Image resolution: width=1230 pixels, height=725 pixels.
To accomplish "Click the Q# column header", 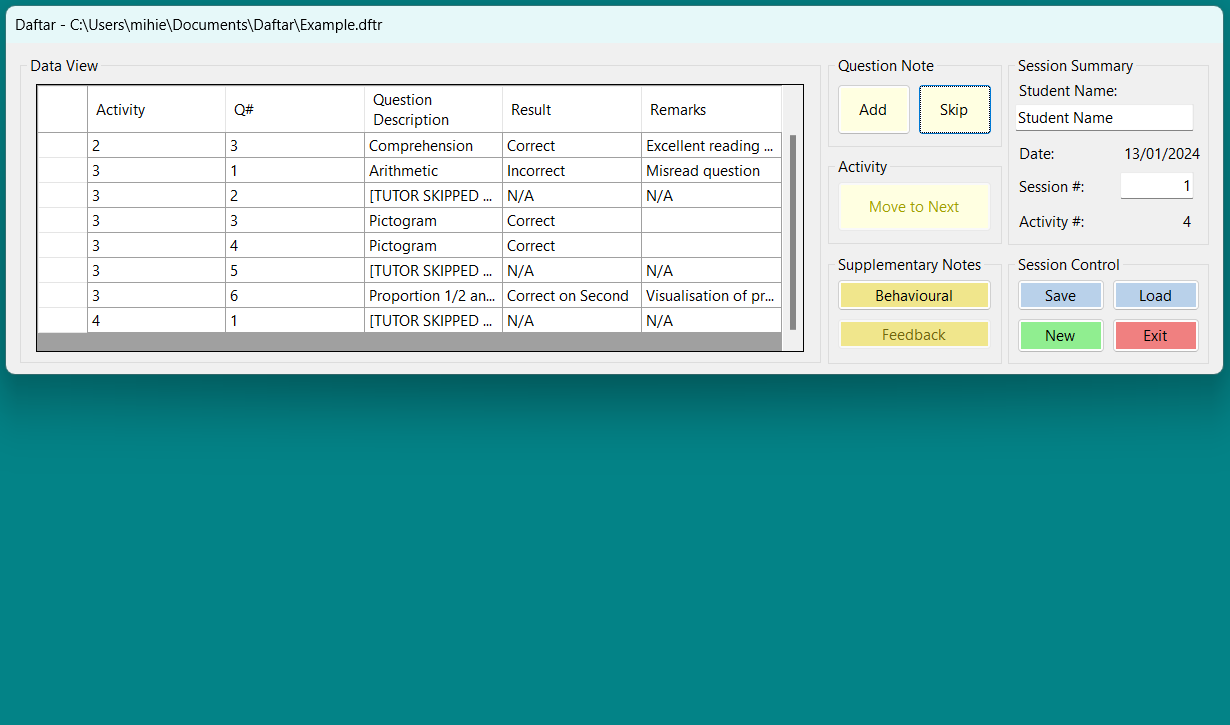I will [x=295, y=110].
